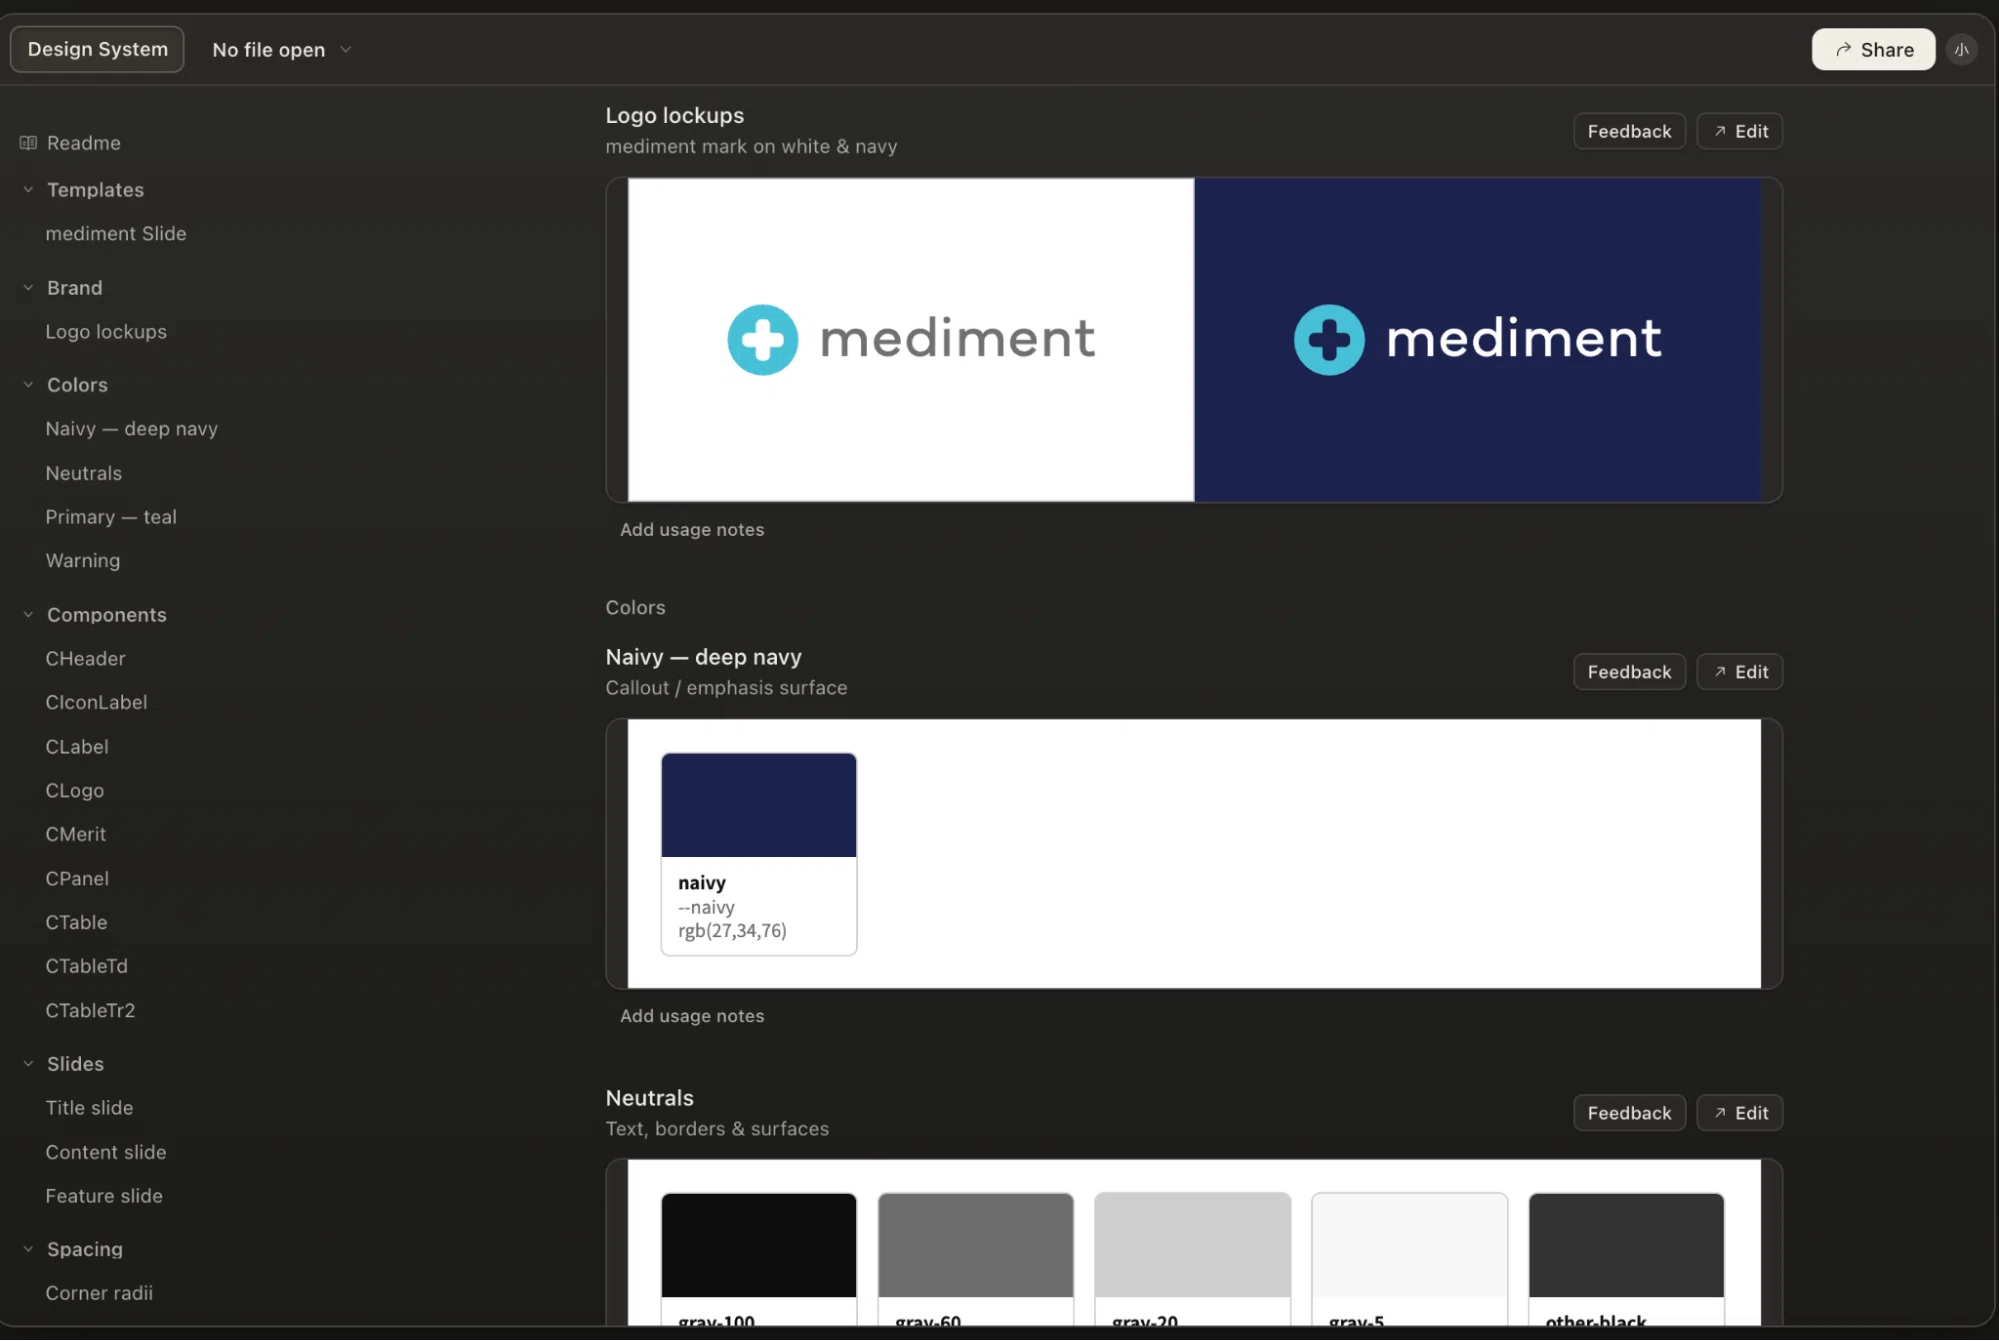Click the Share button
Screen dimensions: 1999x1341
pos(1873,49)
